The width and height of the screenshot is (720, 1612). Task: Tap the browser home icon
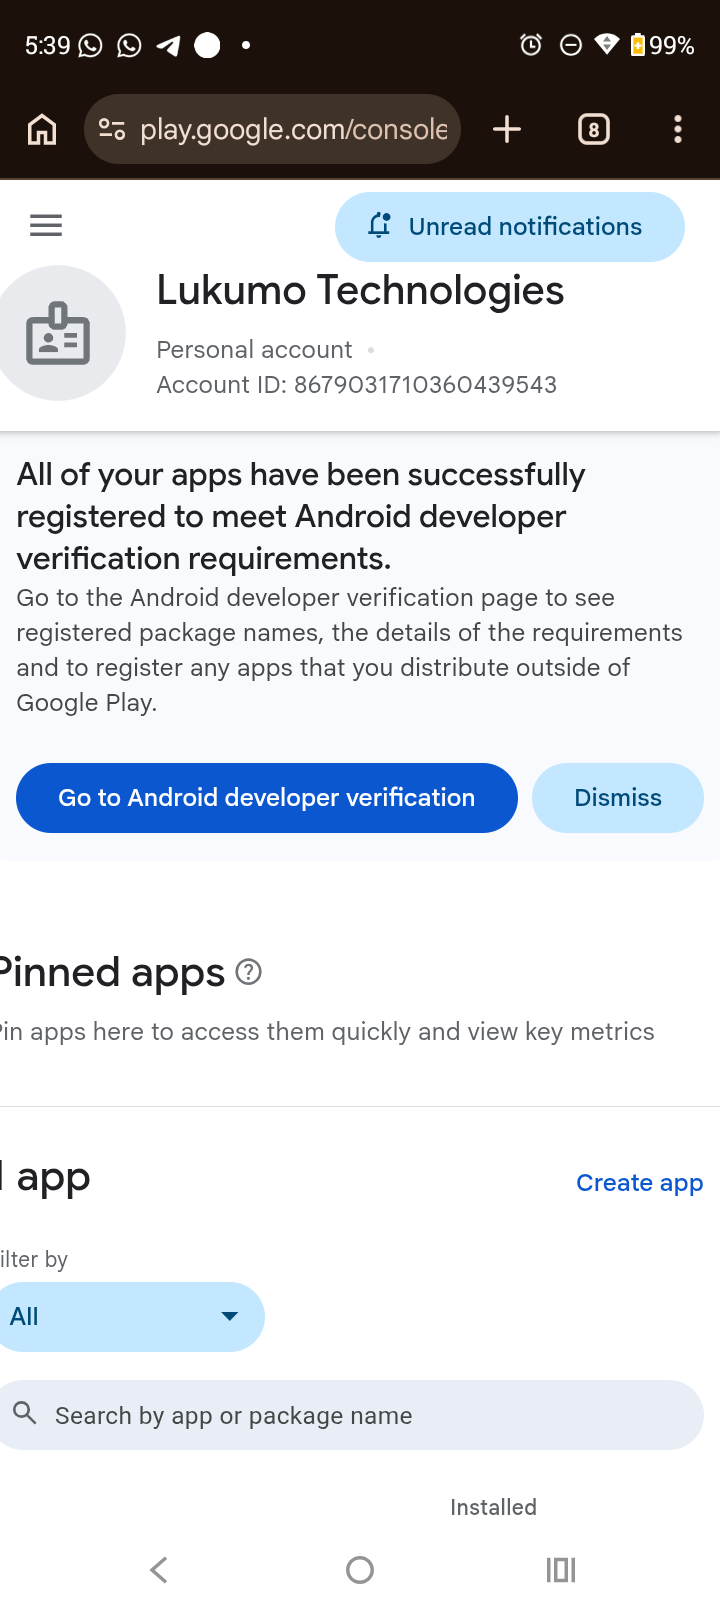[42, 129]
